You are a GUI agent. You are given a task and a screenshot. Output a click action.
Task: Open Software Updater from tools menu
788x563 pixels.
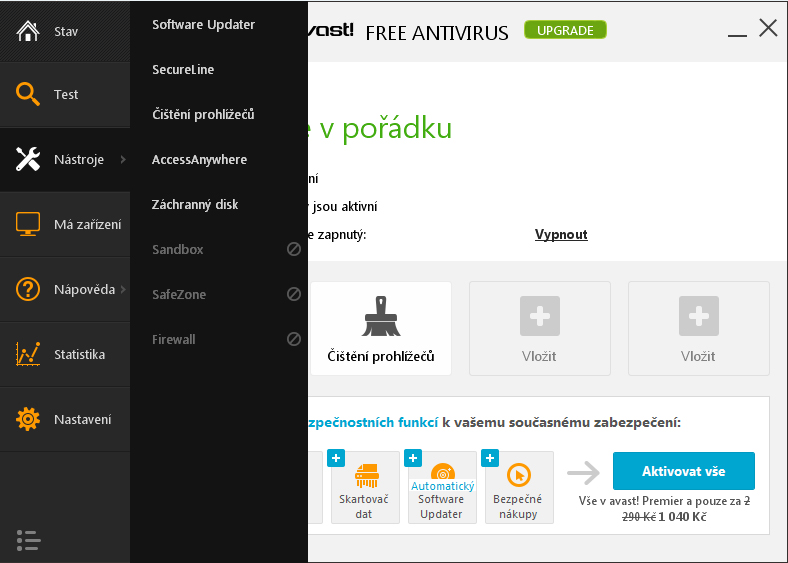tap(204, 24)
